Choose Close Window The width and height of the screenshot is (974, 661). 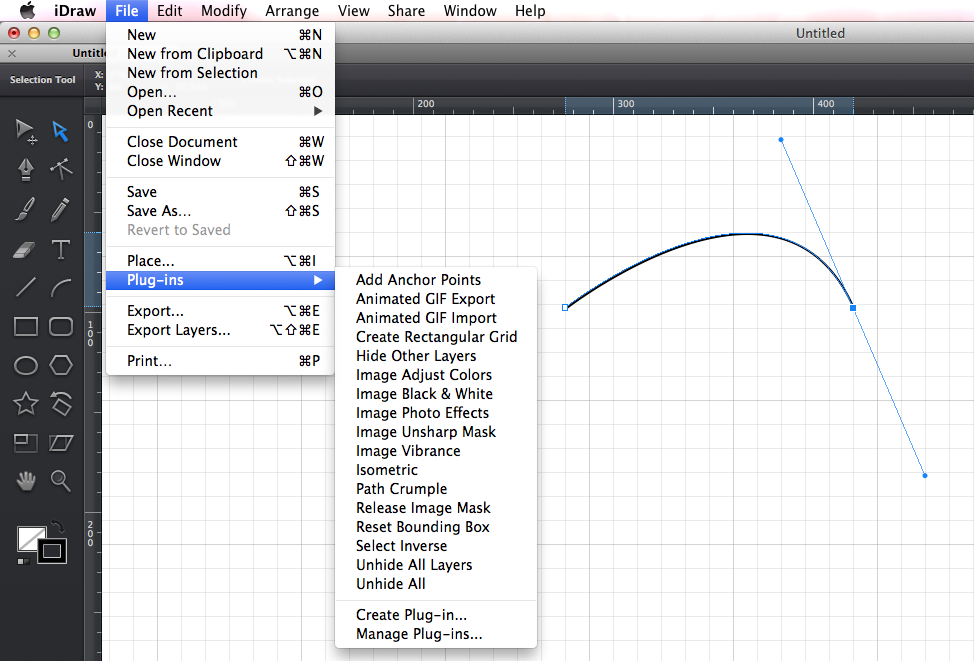pyautogui.click(x=221, y=161)
